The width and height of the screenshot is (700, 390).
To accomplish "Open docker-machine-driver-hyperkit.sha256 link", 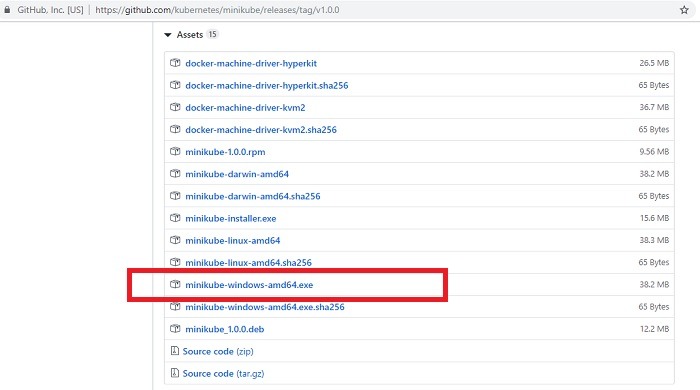I will [x=267, y=85].
